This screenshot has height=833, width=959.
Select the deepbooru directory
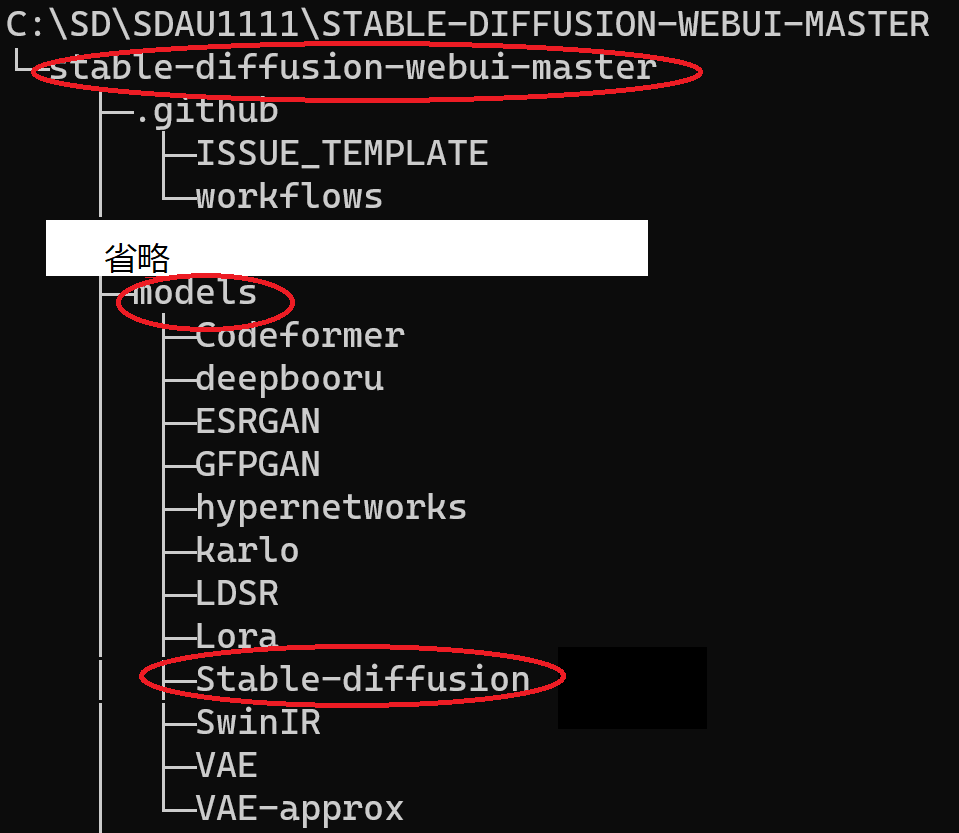point(290,379)
